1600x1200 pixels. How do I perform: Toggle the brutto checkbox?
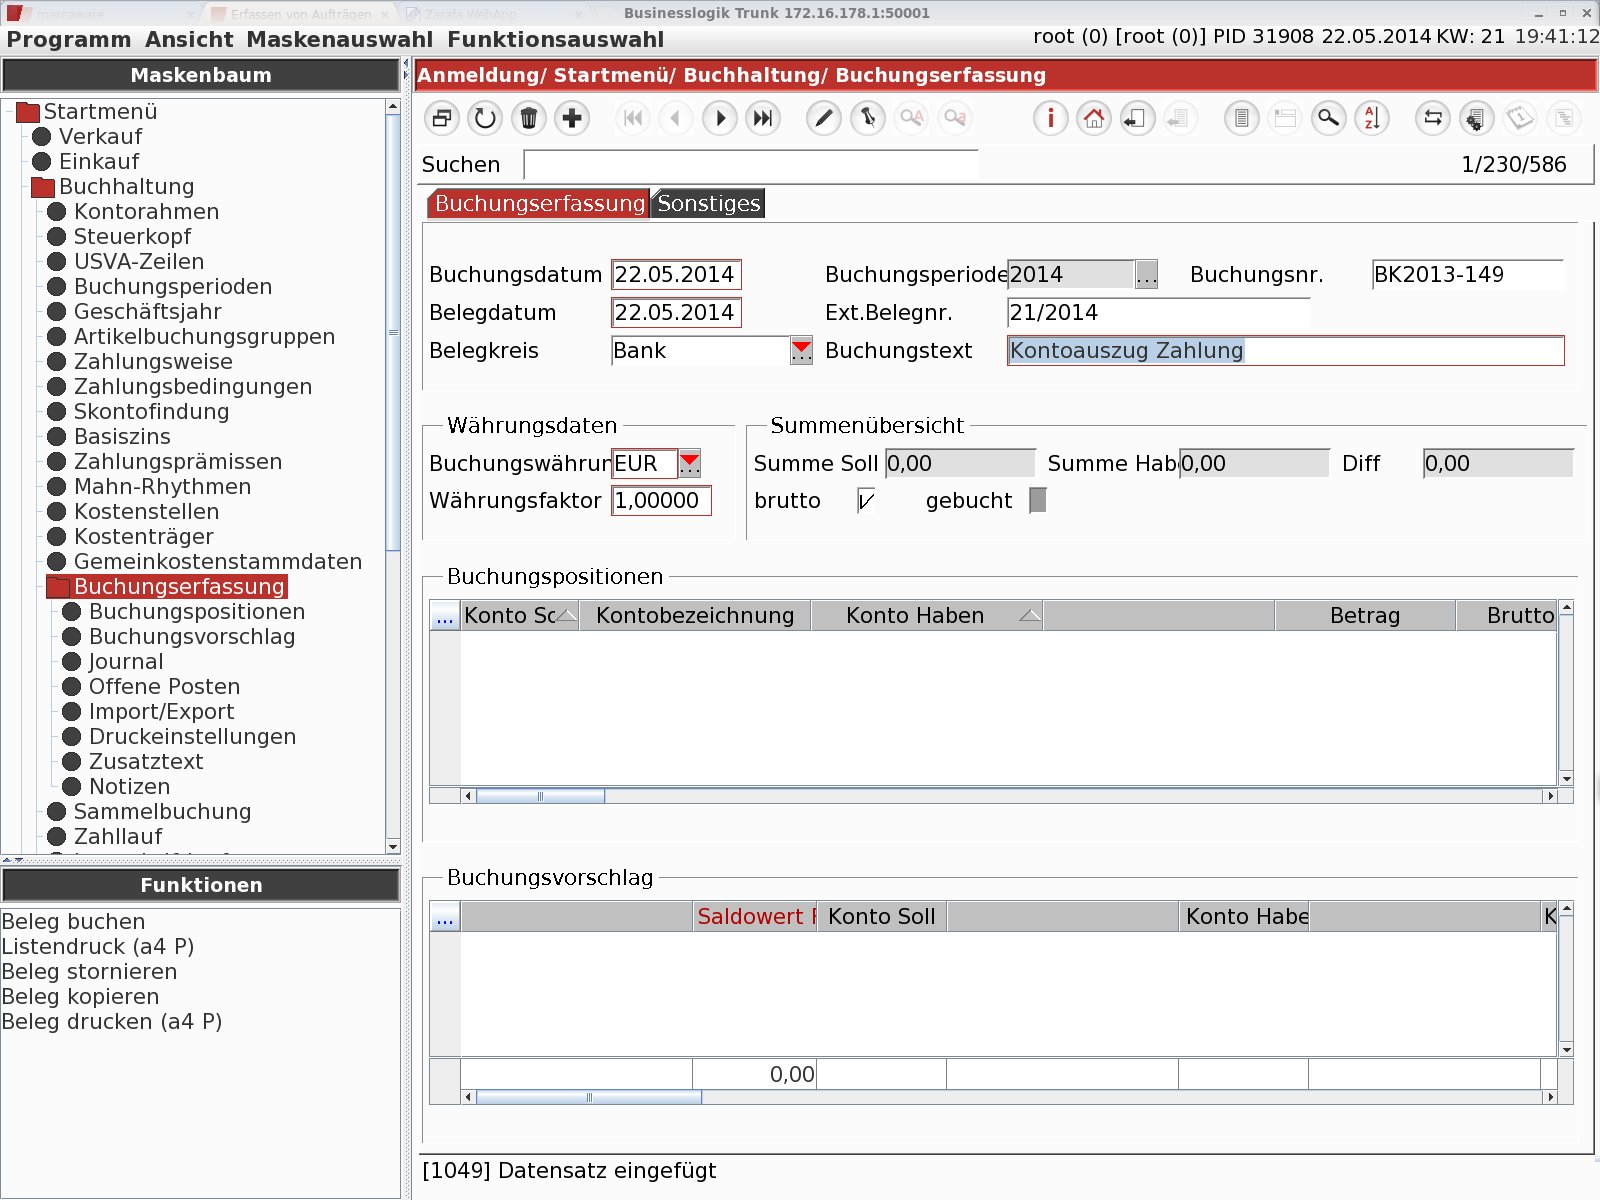(x=866, y=501)
